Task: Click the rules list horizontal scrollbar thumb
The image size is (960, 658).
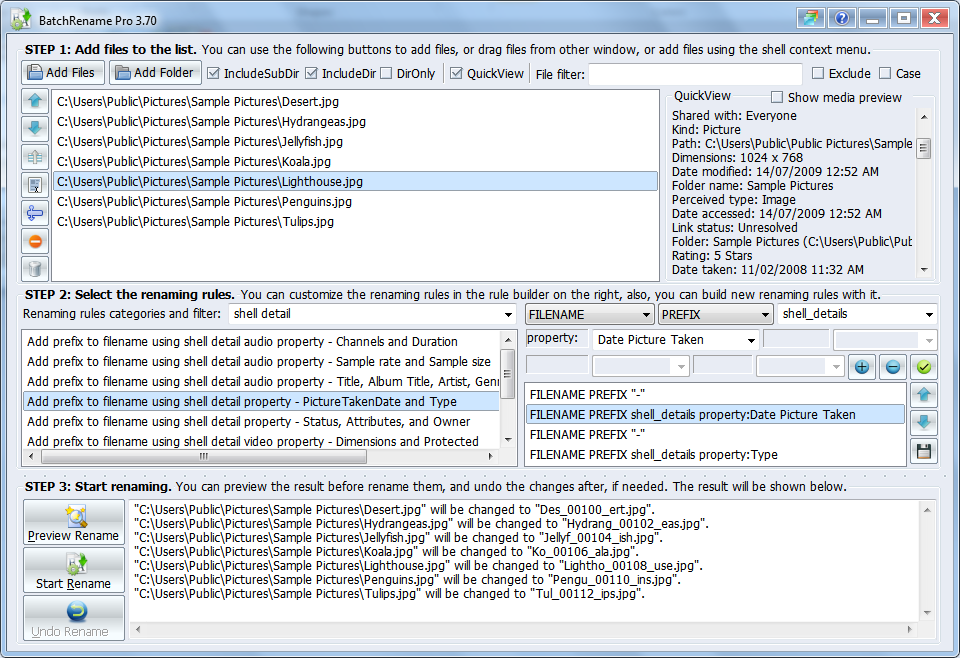Action: 204,457
